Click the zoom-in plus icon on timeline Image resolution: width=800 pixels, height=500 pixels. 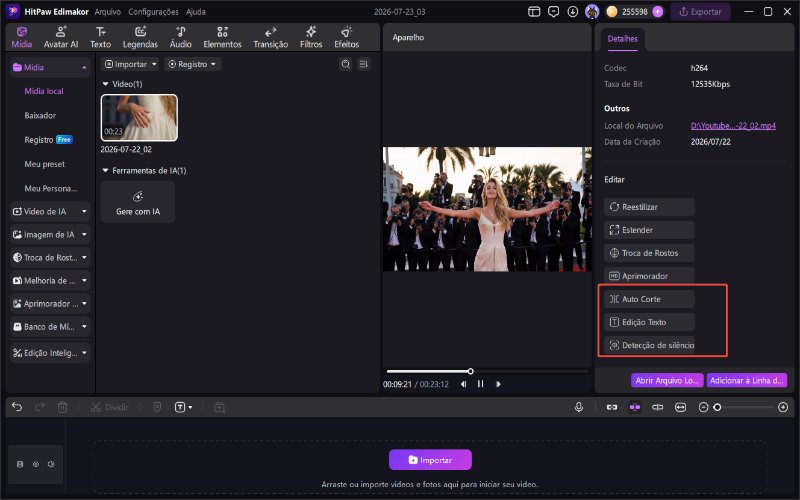click(783, 407)
